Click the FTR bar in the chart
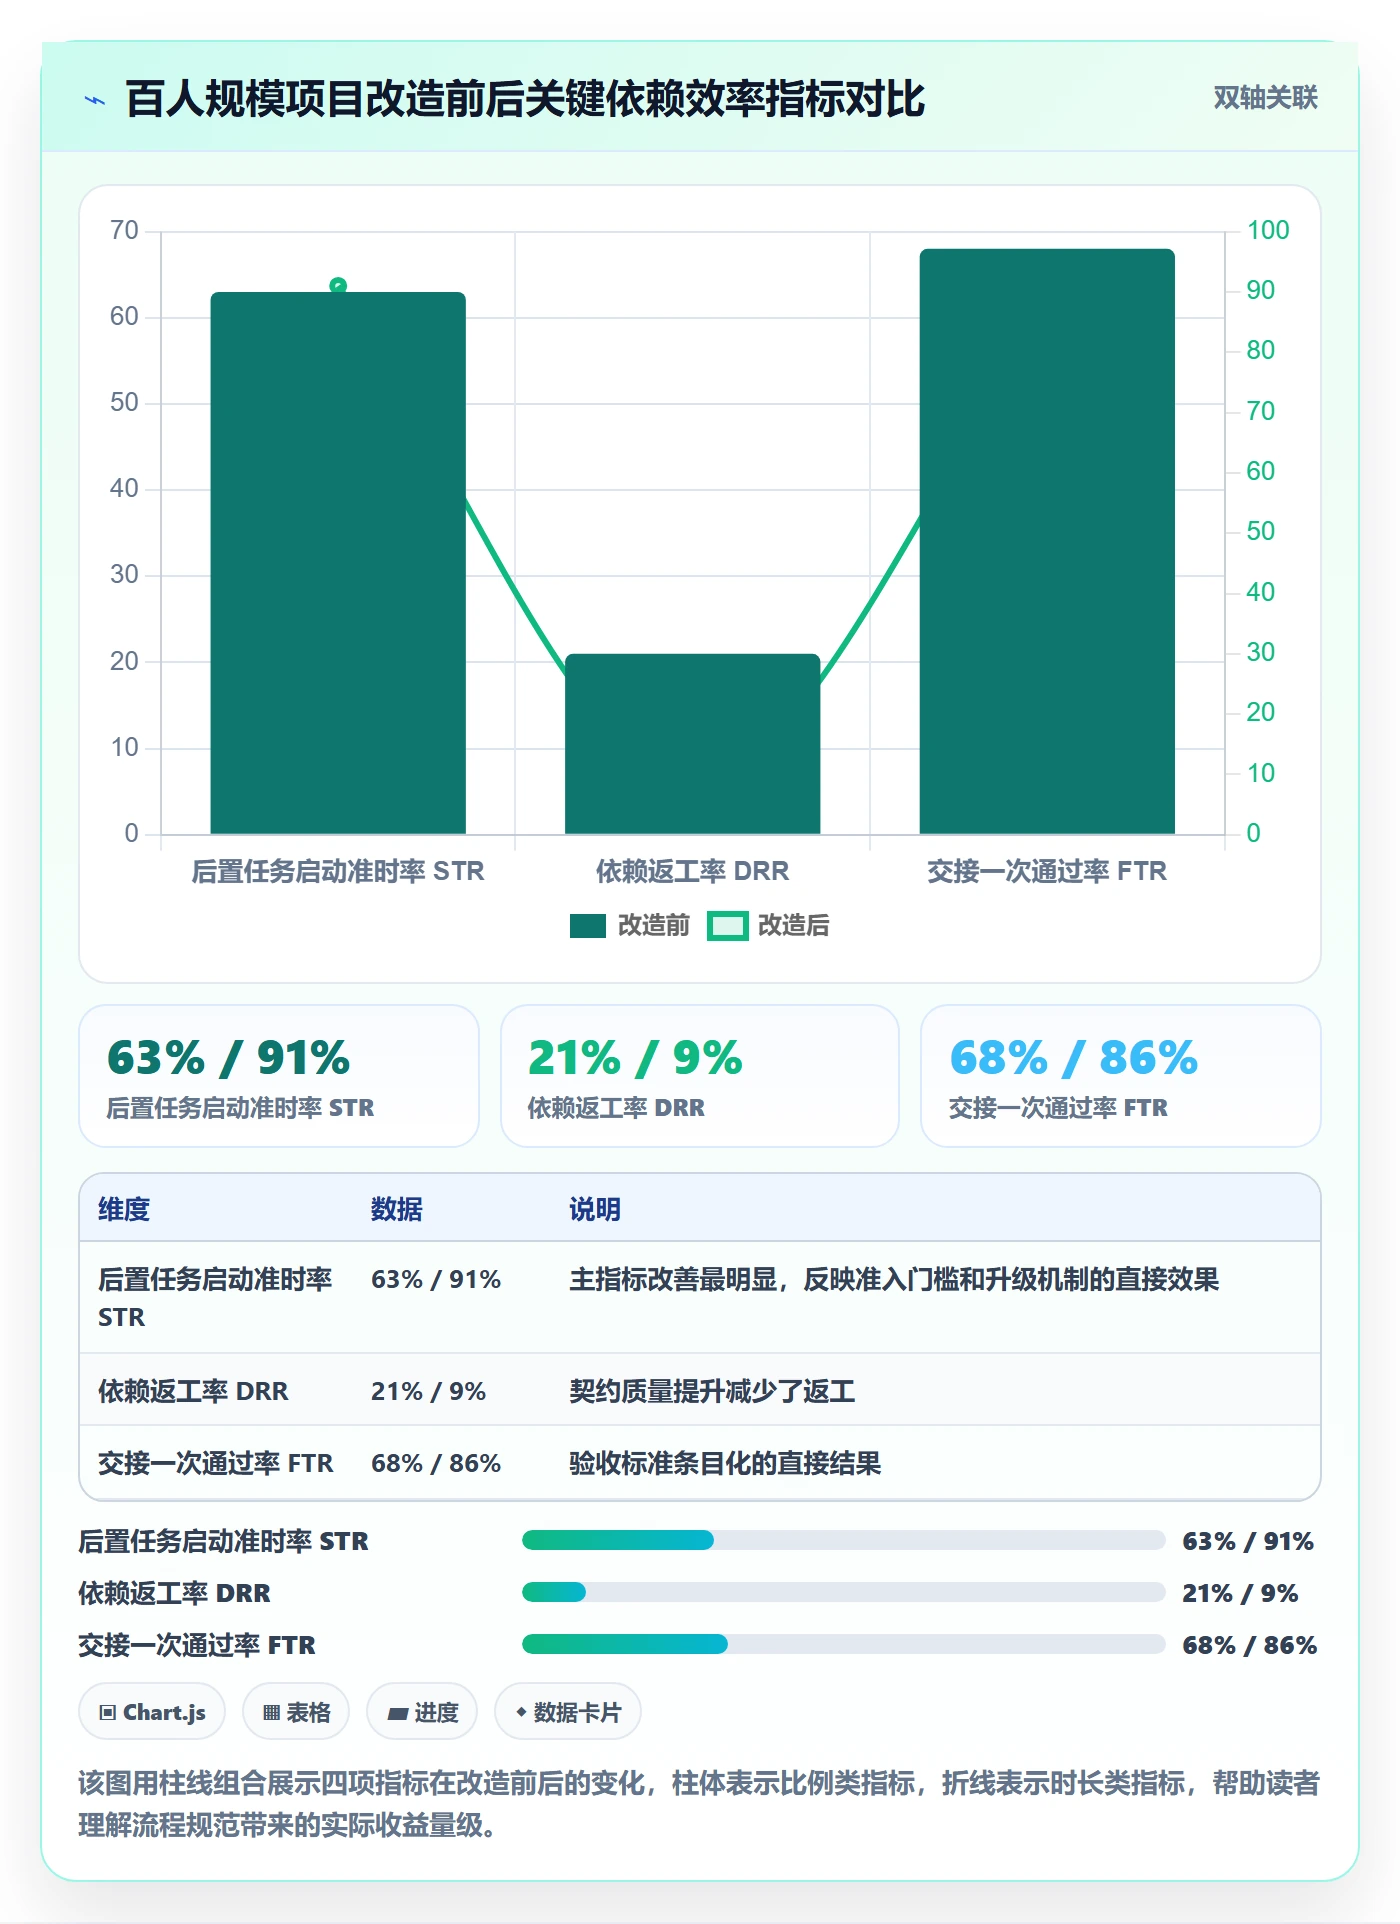 [1047, 541]
